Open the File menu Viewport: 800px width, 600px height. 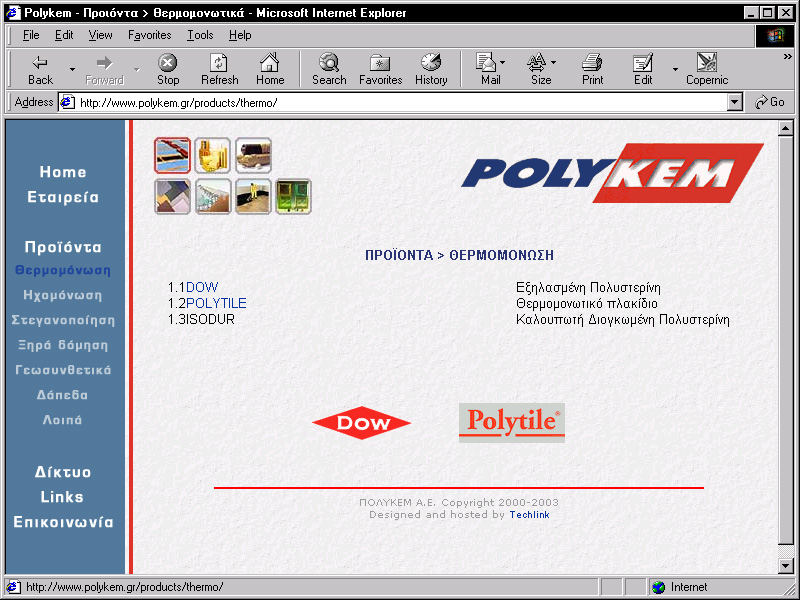pyautogui.click(x=31, y=35)
